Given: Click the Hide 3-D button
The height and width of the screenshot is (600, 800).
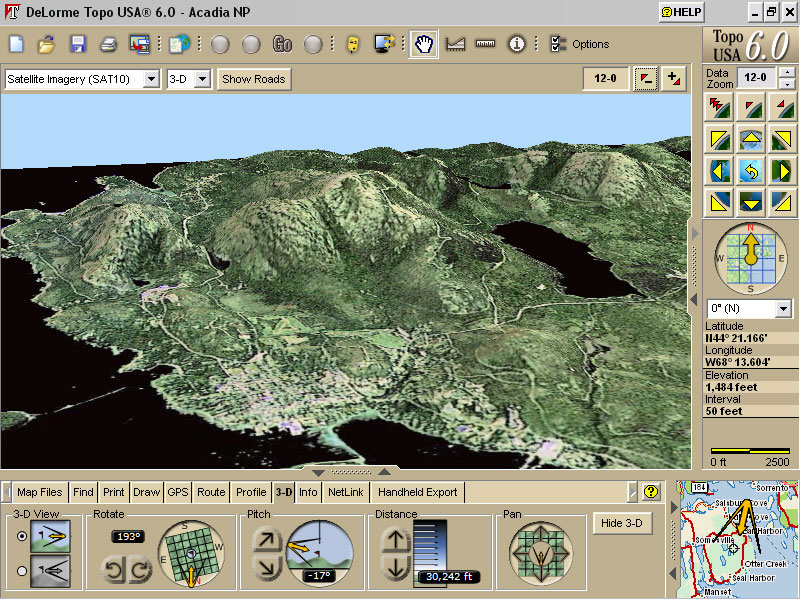Looking at the screenshot, I should click(621, 523).
